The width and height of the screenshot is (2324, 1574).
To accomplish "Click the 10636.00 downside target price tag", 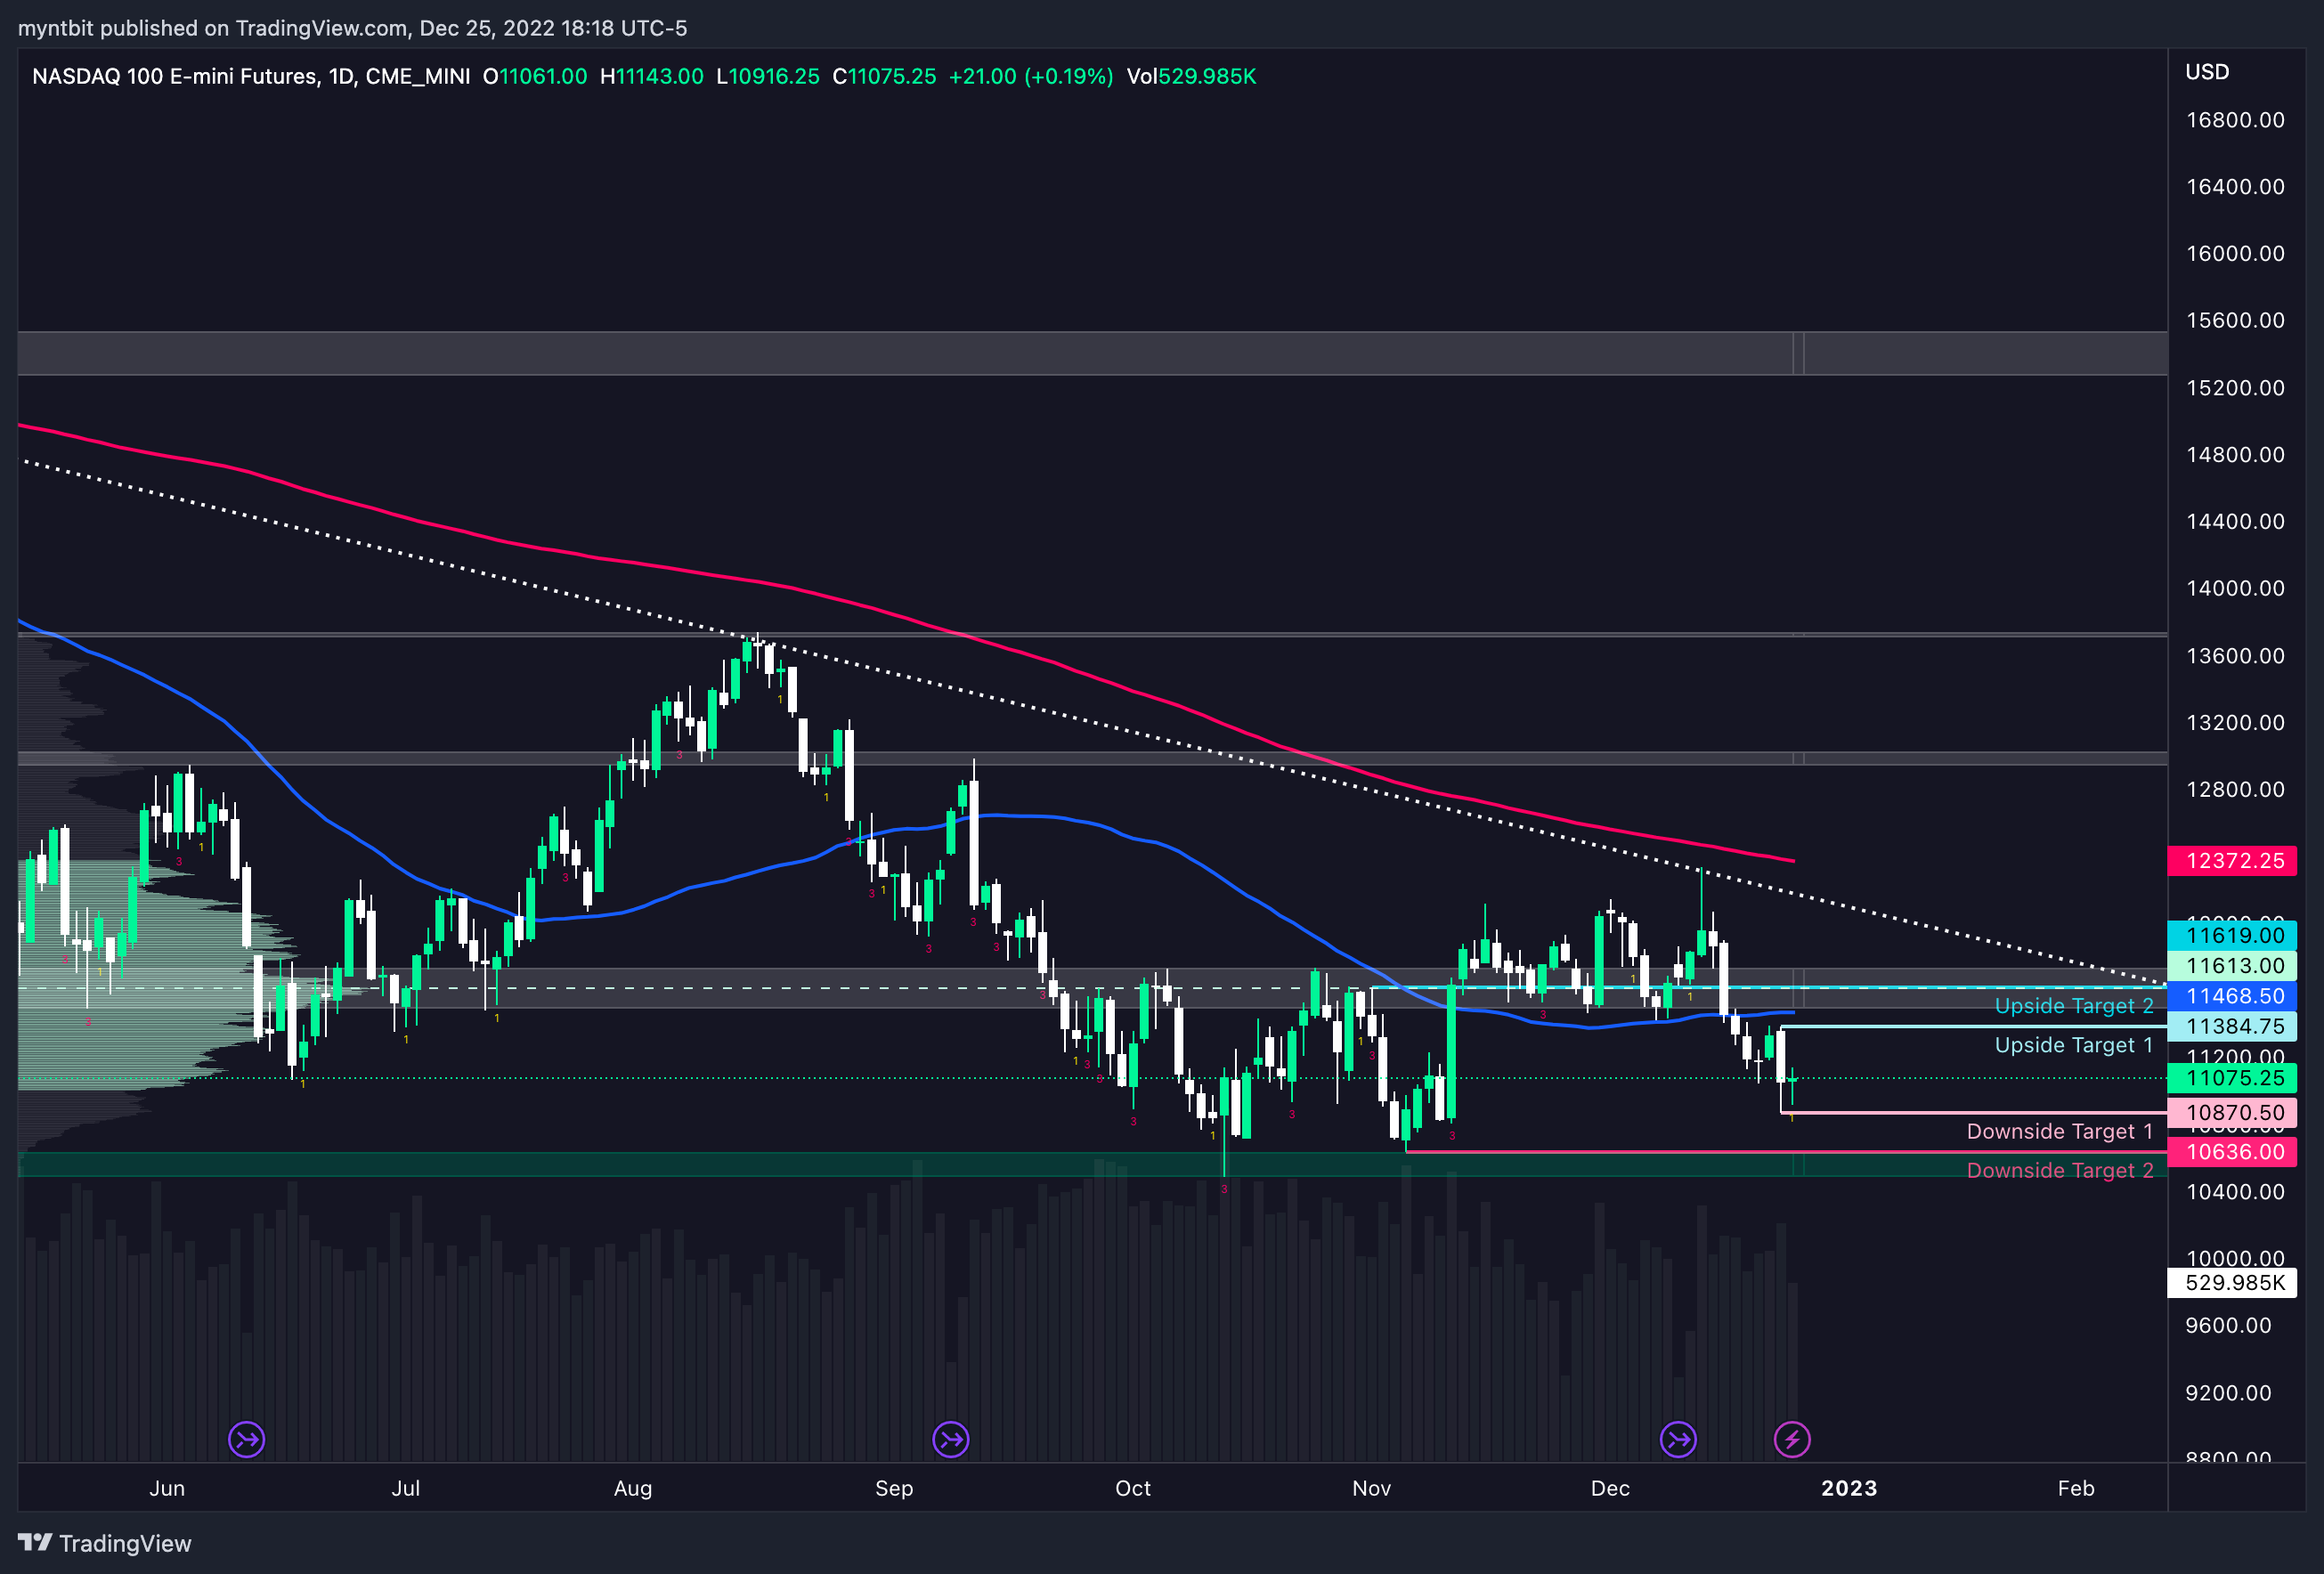I will [2234, 1152].
